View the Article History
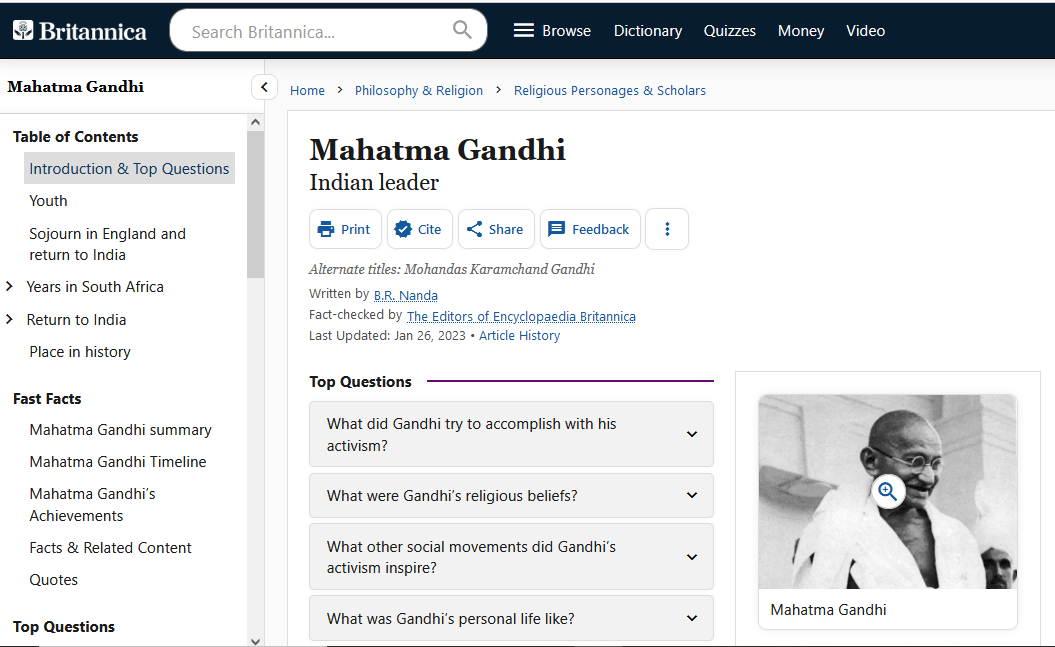Screen dimensions: 1055x647 [x=519, y=336]
